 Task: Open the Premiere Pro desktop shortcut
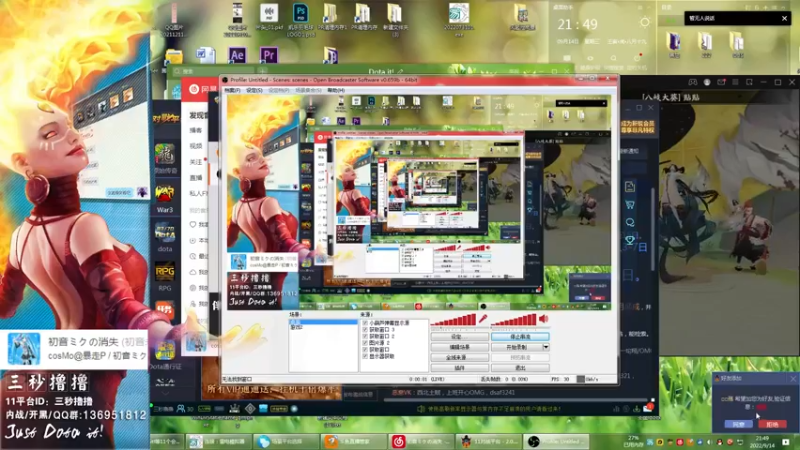269,55
